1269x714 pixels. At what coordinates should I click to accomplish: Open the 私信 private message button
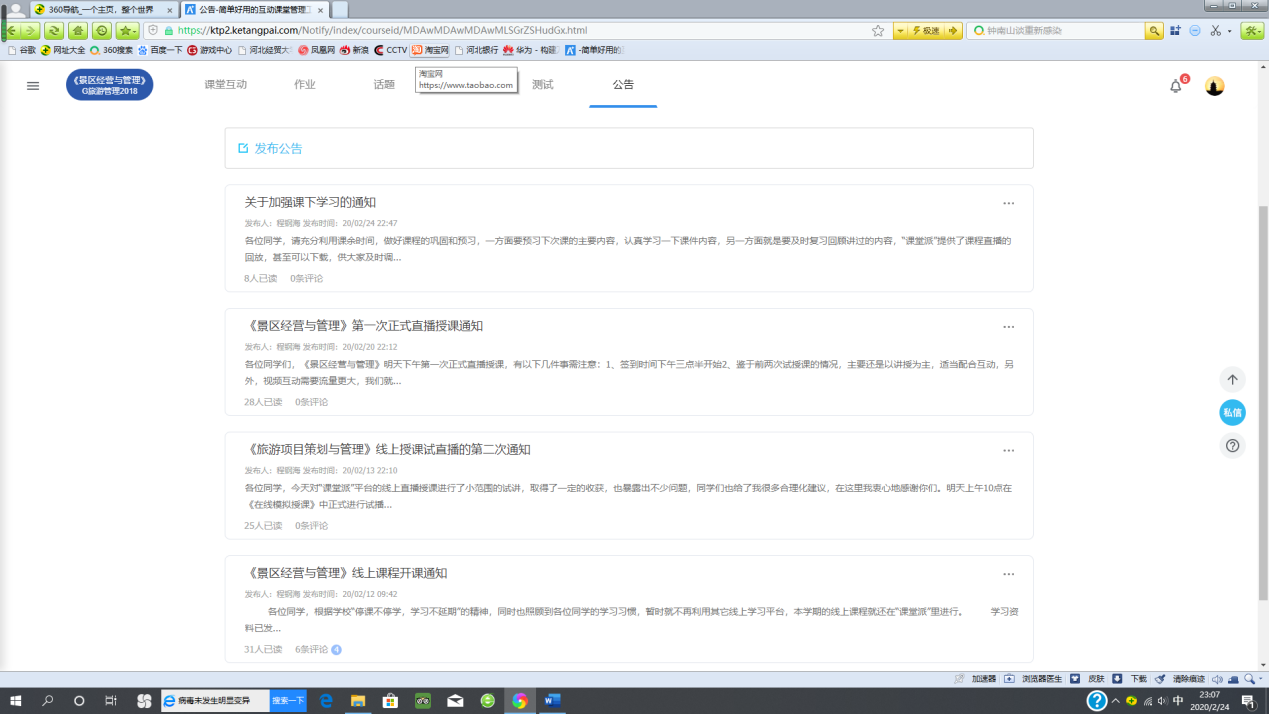pos(1232,412)
